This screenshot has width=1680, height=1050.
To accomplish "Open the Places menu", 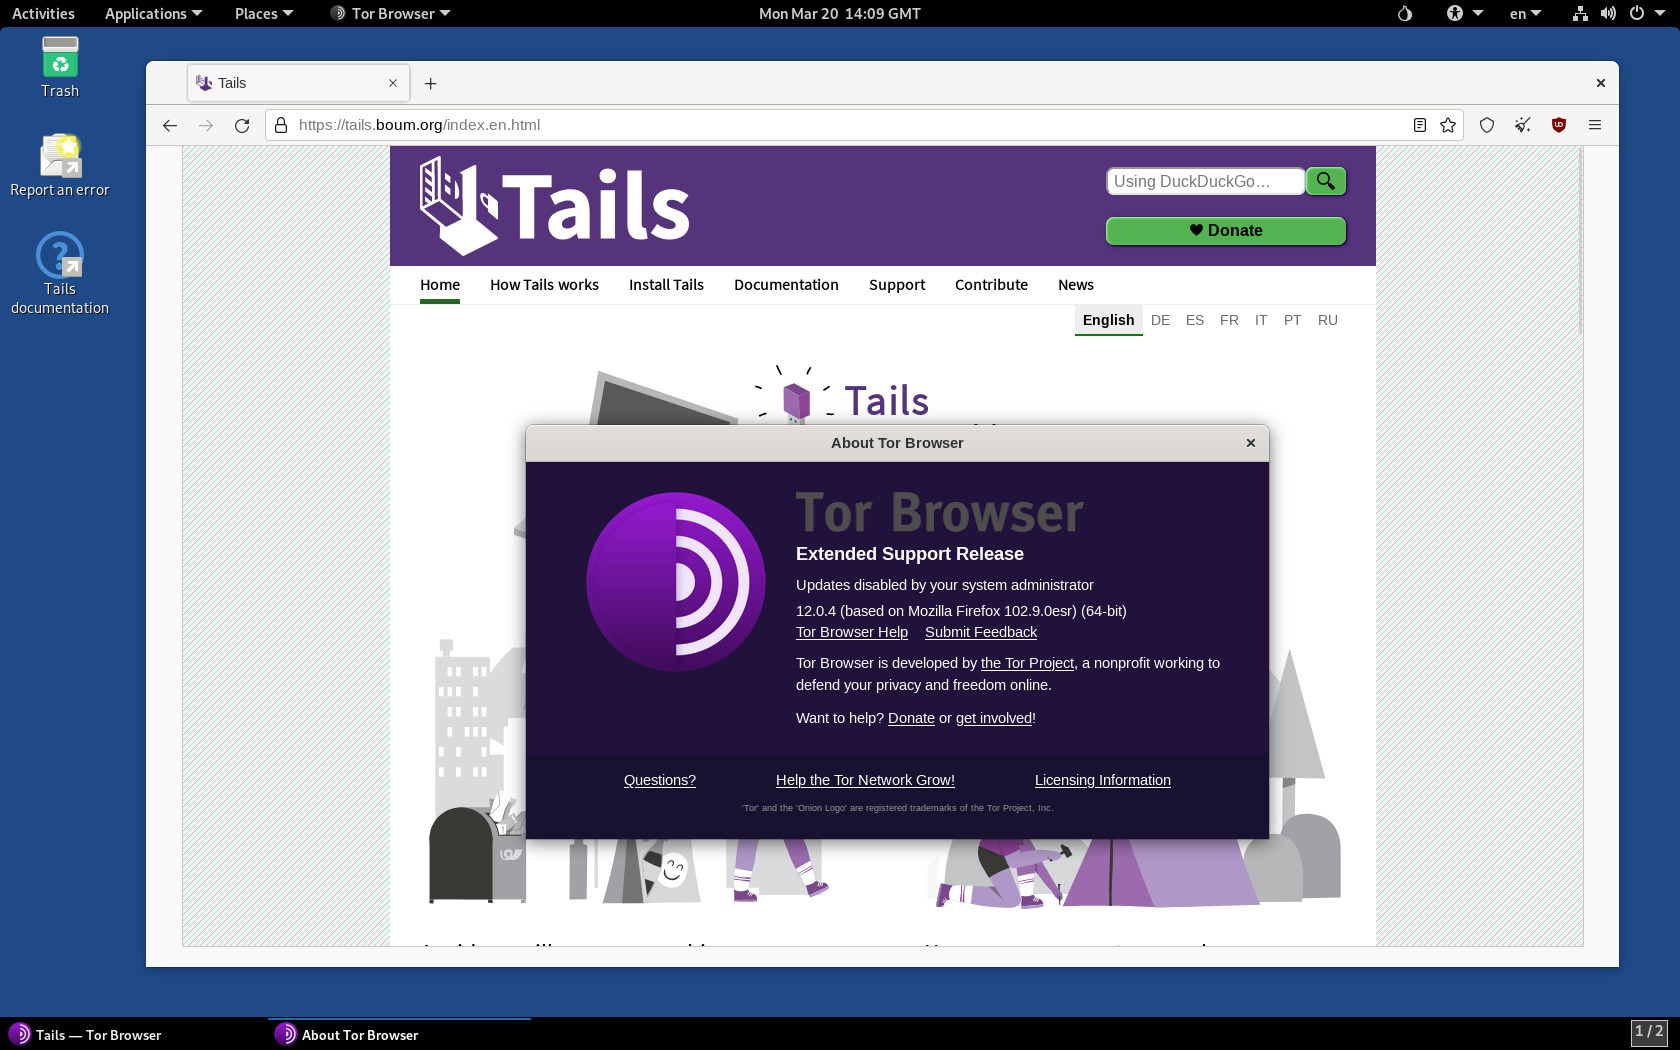I will (264, 14).
